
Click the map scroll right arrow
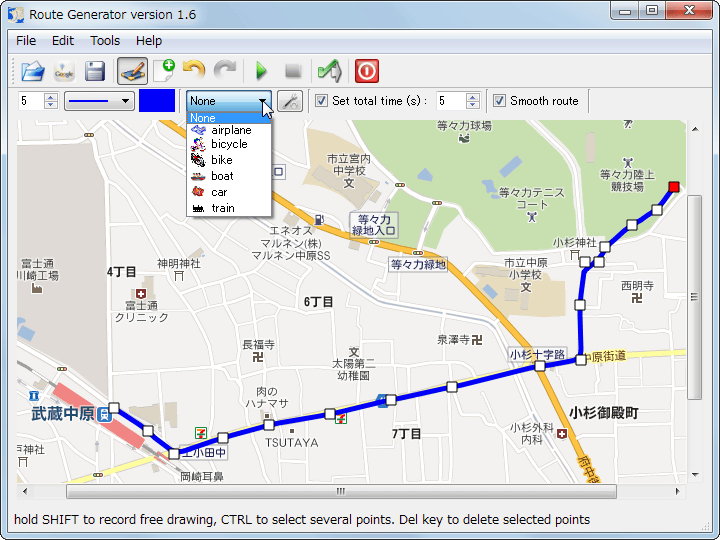coord(677,491)
